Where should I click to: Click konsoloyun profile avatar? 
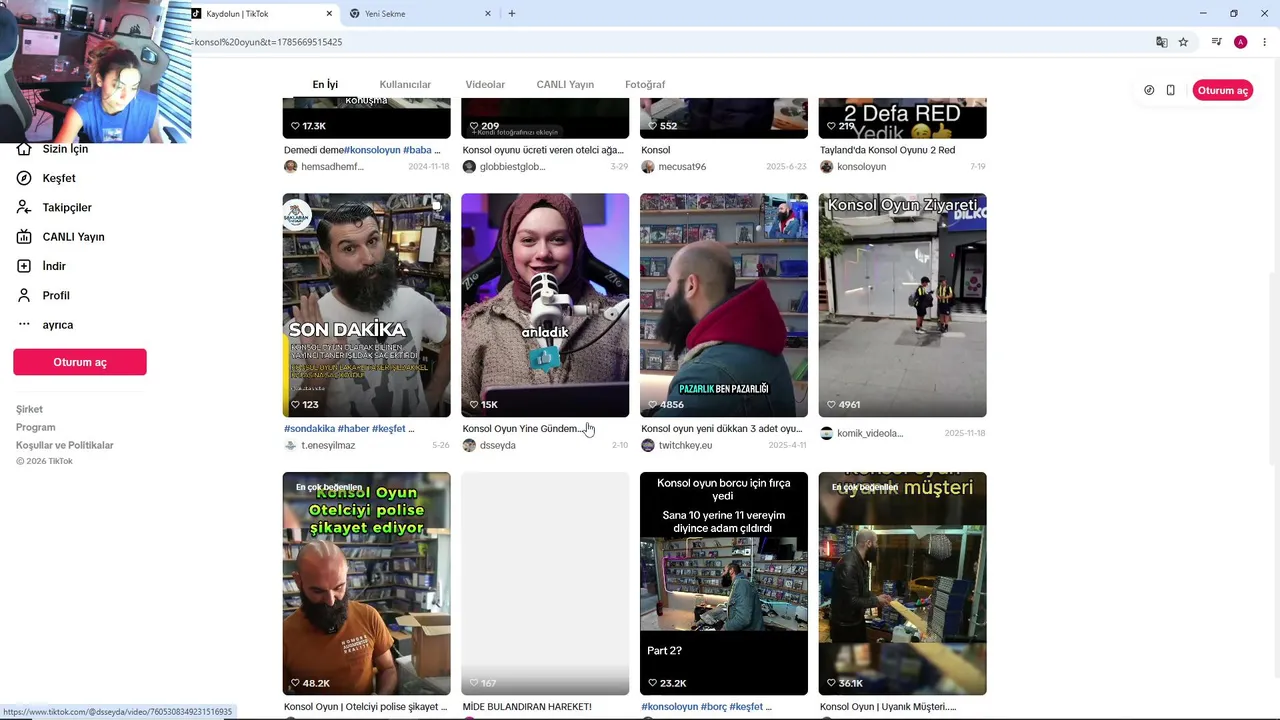click(827, 167)
